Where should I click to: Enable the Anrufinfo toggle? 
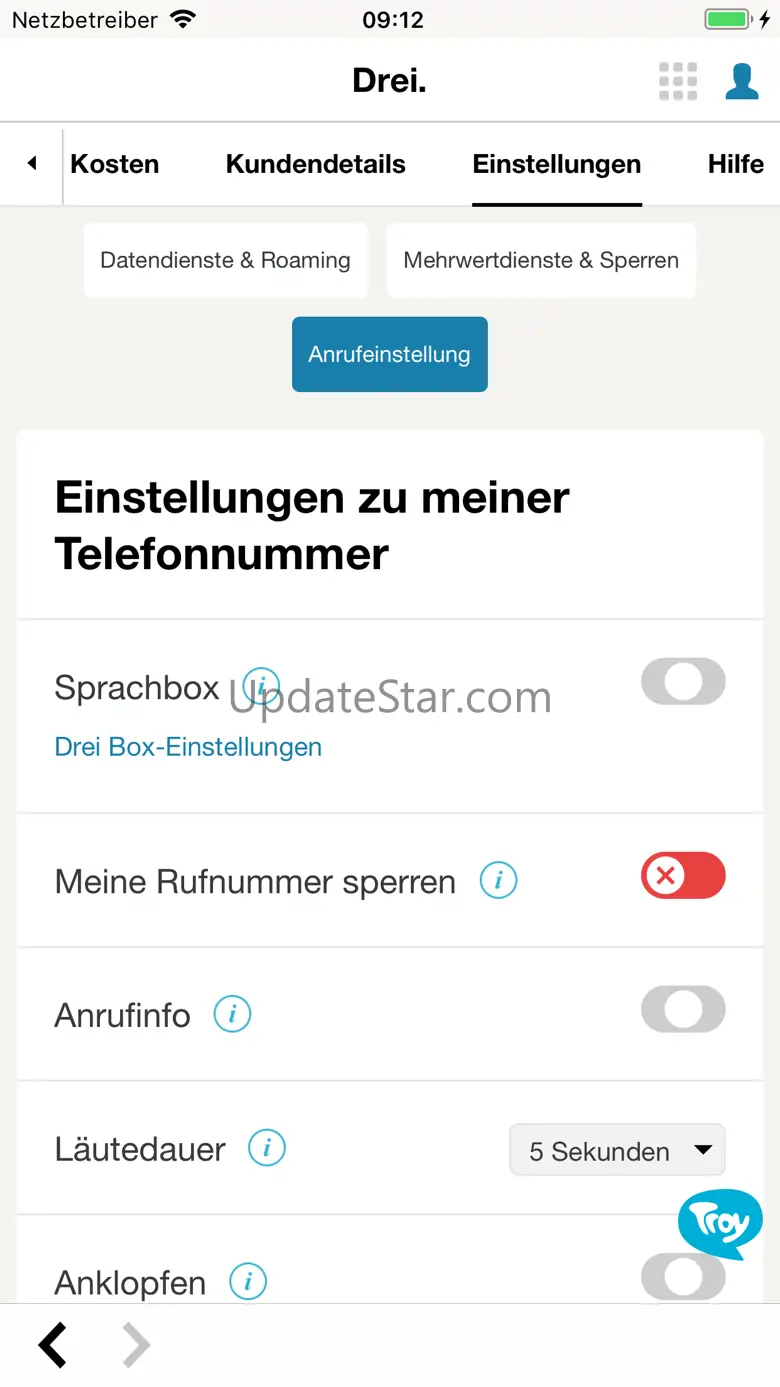point(683,1009)
